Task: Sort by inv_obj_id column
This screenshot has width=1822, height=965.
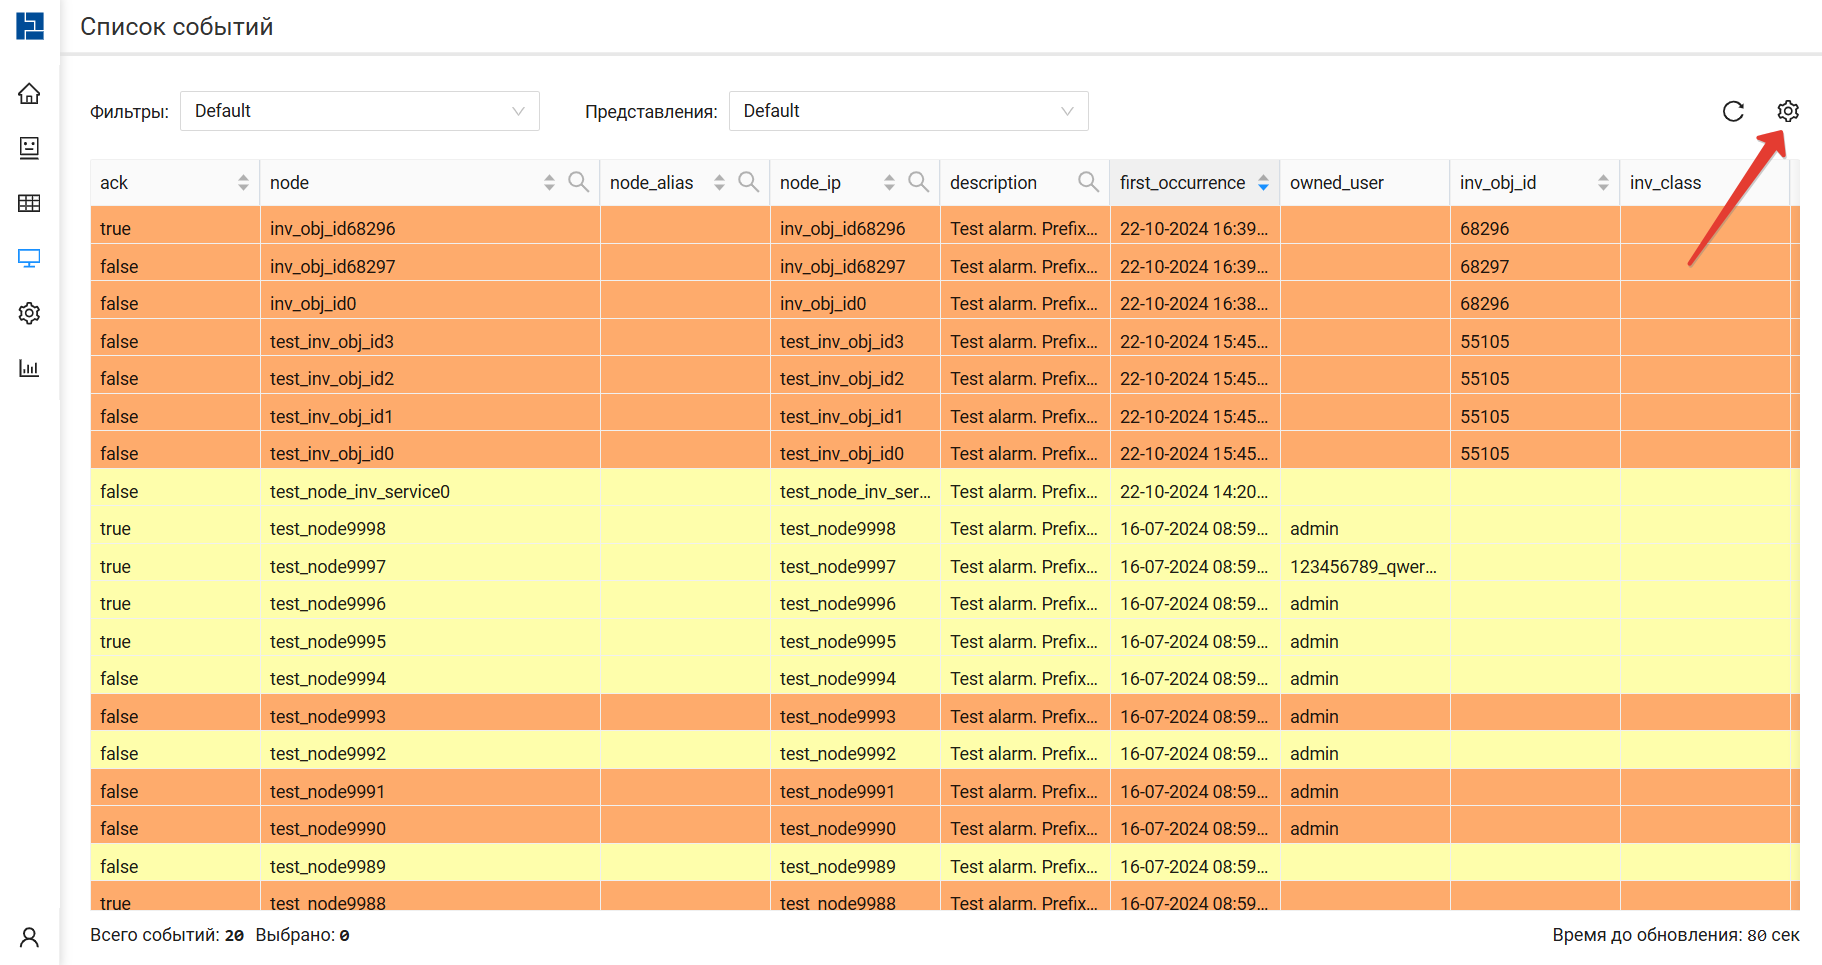Action: coord(1603,182)
